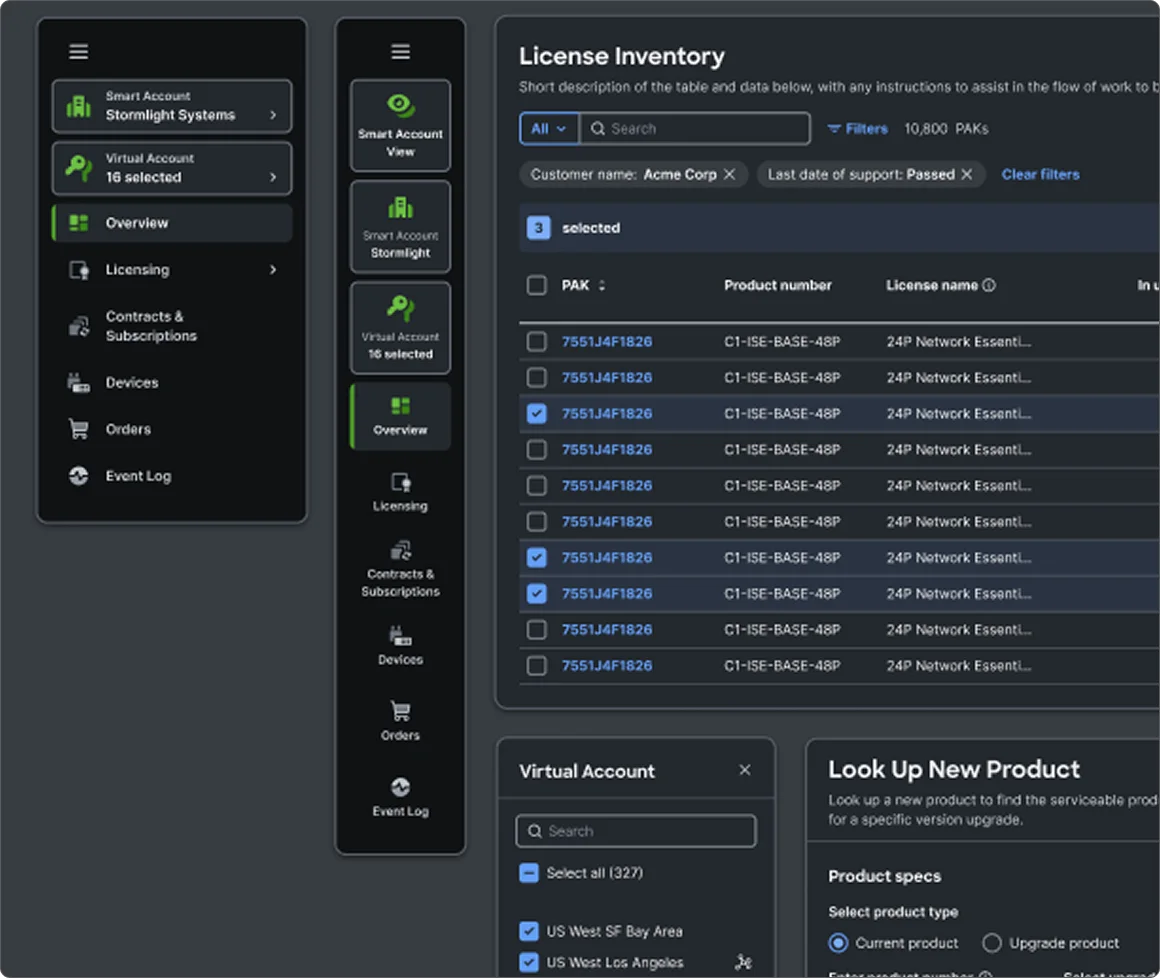Viewport: 1160px width, 978px height.
Task: Click the Event Log icon in the compact sidebar
Action: (400, 787)
